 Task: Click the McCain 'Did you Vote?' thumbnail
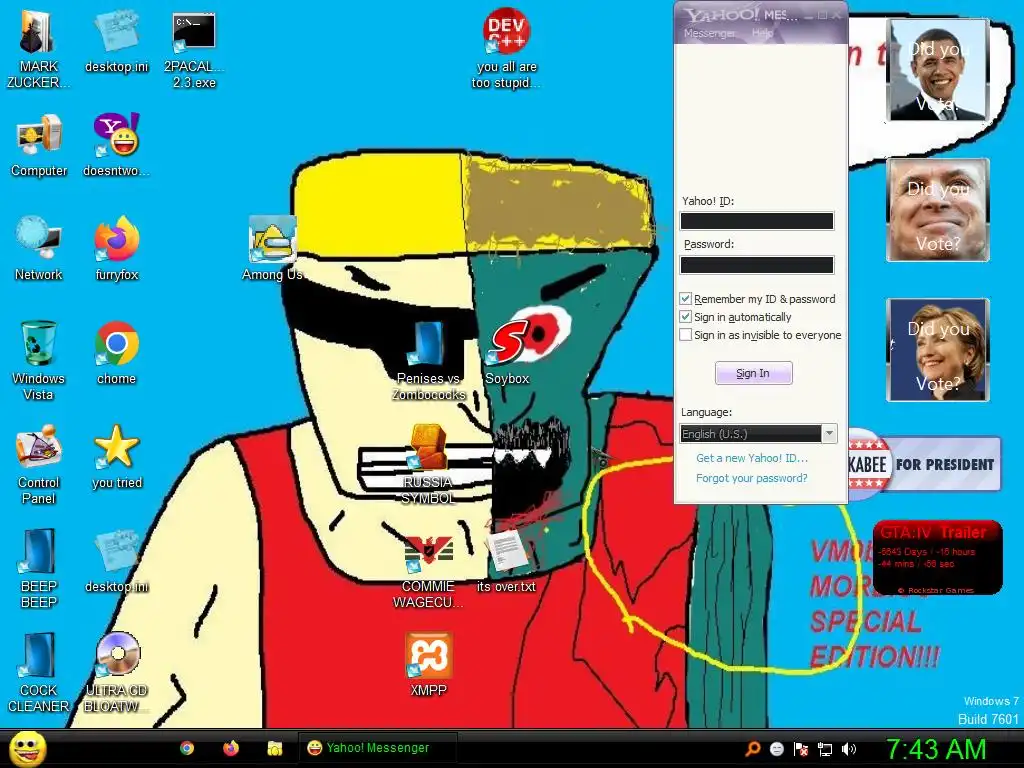click(937, 210)
